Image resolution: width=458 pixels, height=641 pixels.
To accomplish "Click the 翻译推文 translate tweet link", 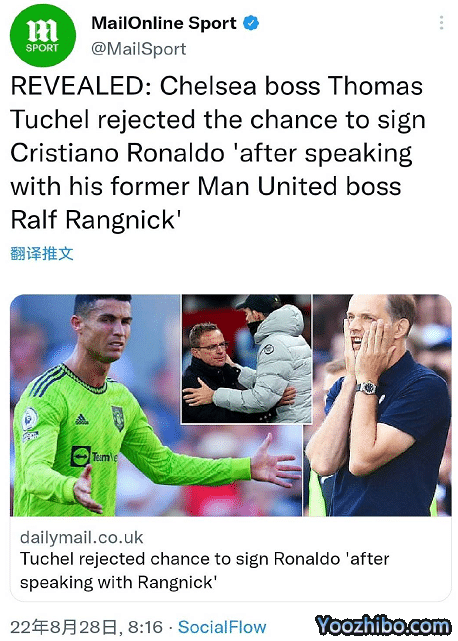I will click(42, 254).
